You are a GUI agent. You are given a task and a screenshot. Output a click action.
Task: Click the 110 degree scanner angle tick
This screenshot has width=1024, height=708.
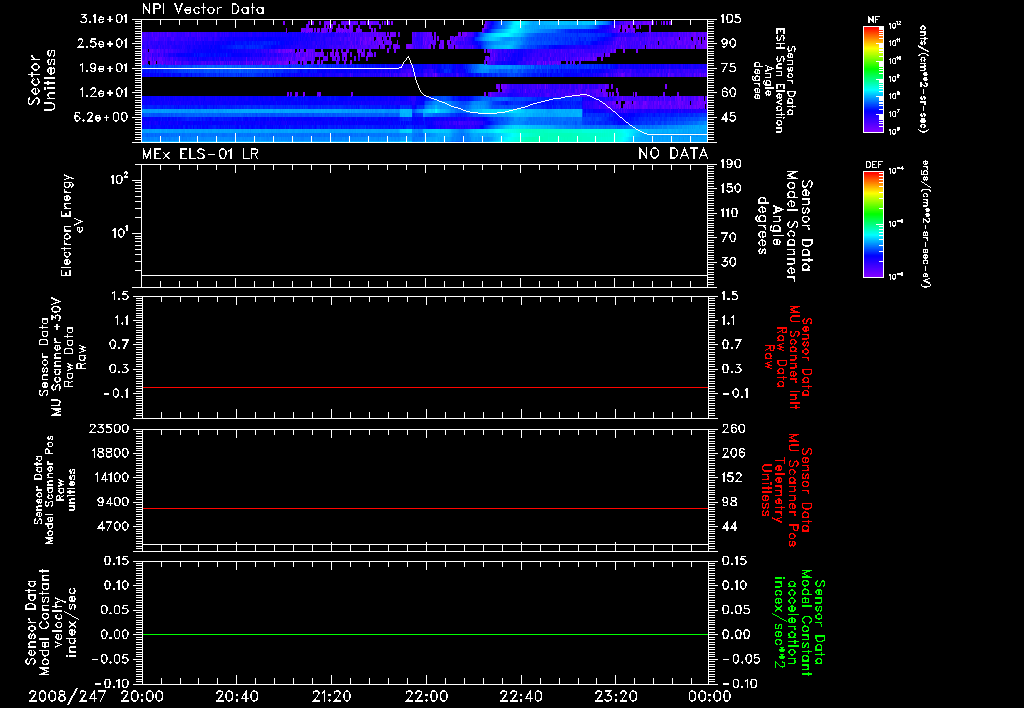click(731, 213)
